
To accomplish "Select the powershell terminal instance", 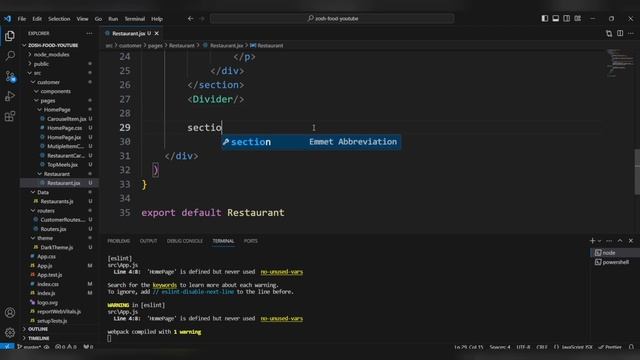I will point(615,262).
